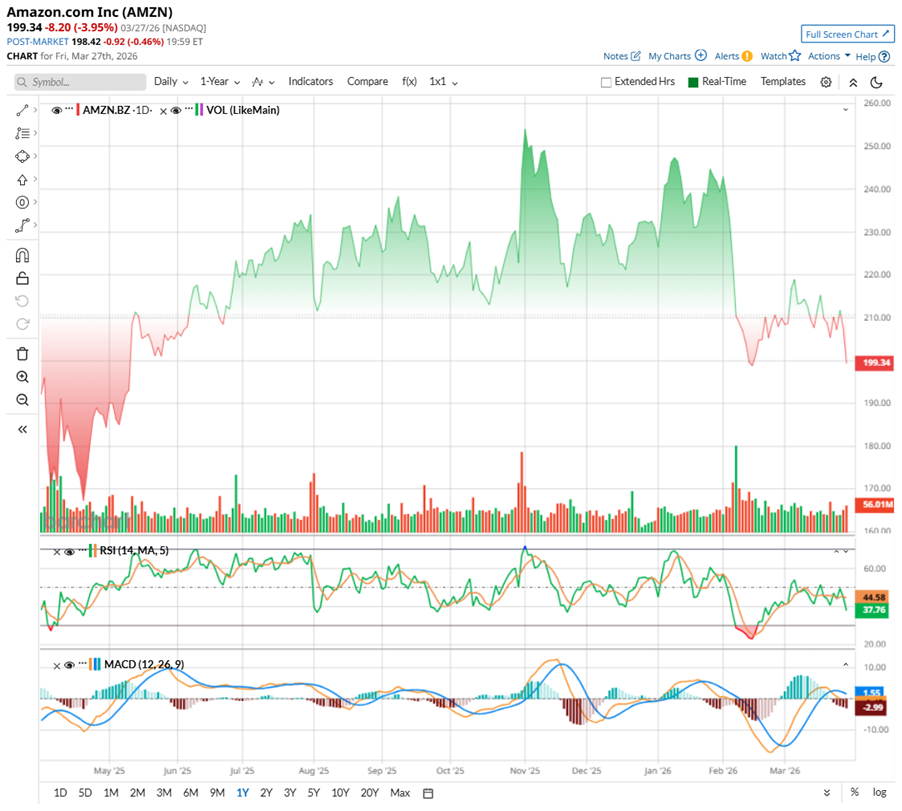Remove the RSI indicator pane

(x=56, y=552)
